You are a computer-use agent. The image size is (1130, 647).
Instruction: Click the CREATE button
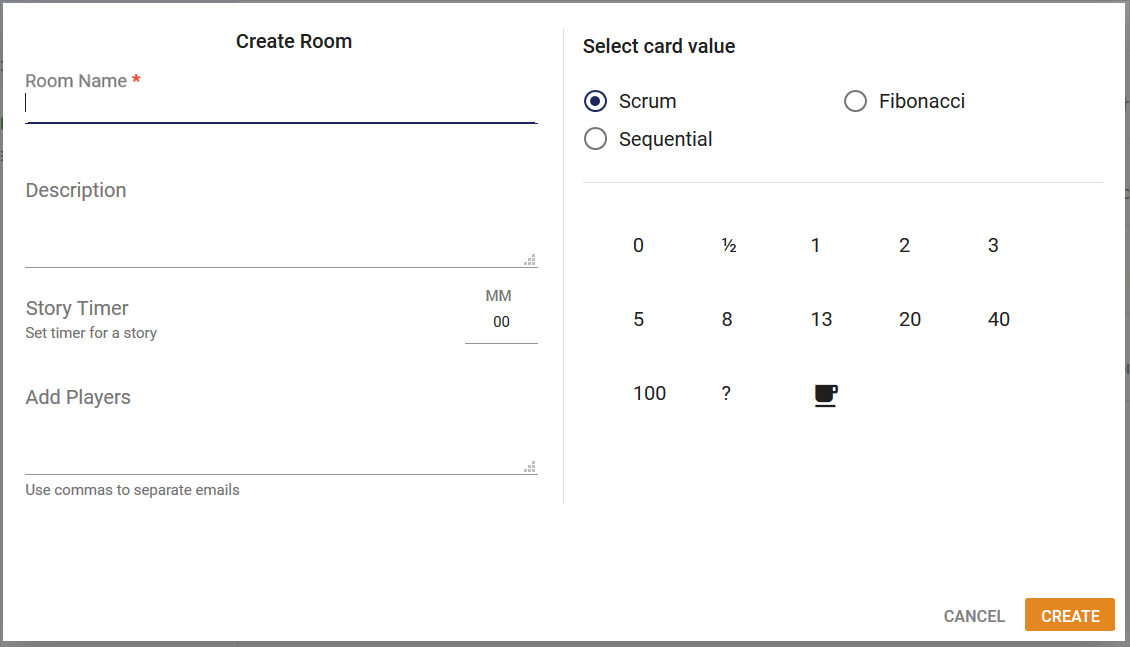1069,615
